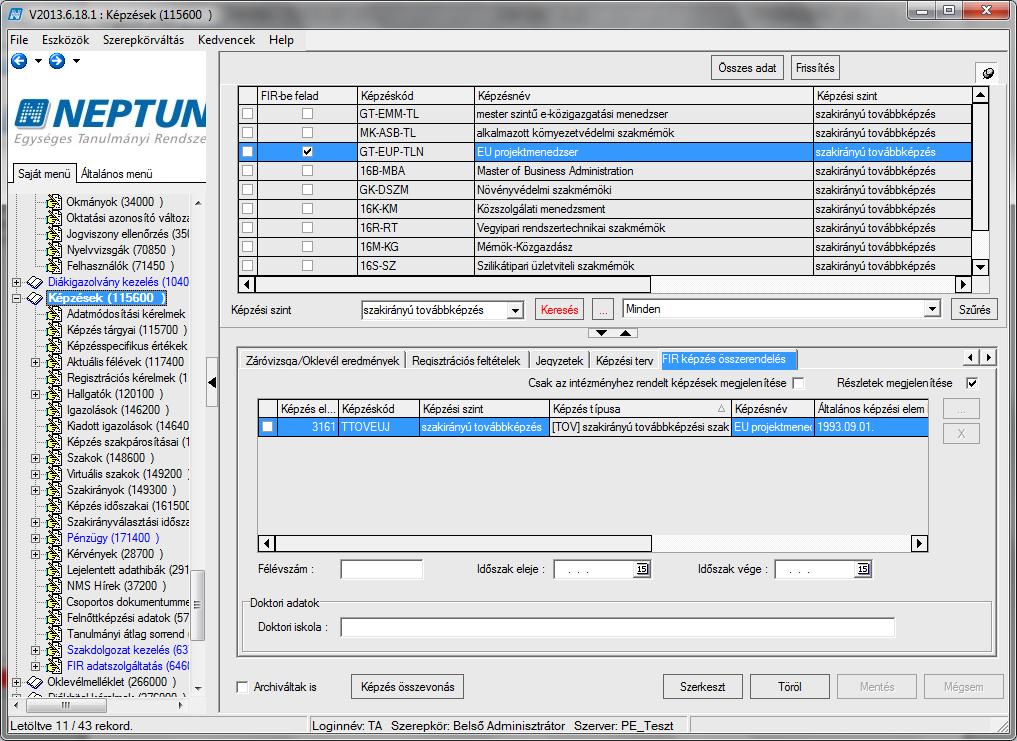Screen dimensions: 1017x741
Task: Go back with the blue back arrow
Action: [x=19, y=61]
